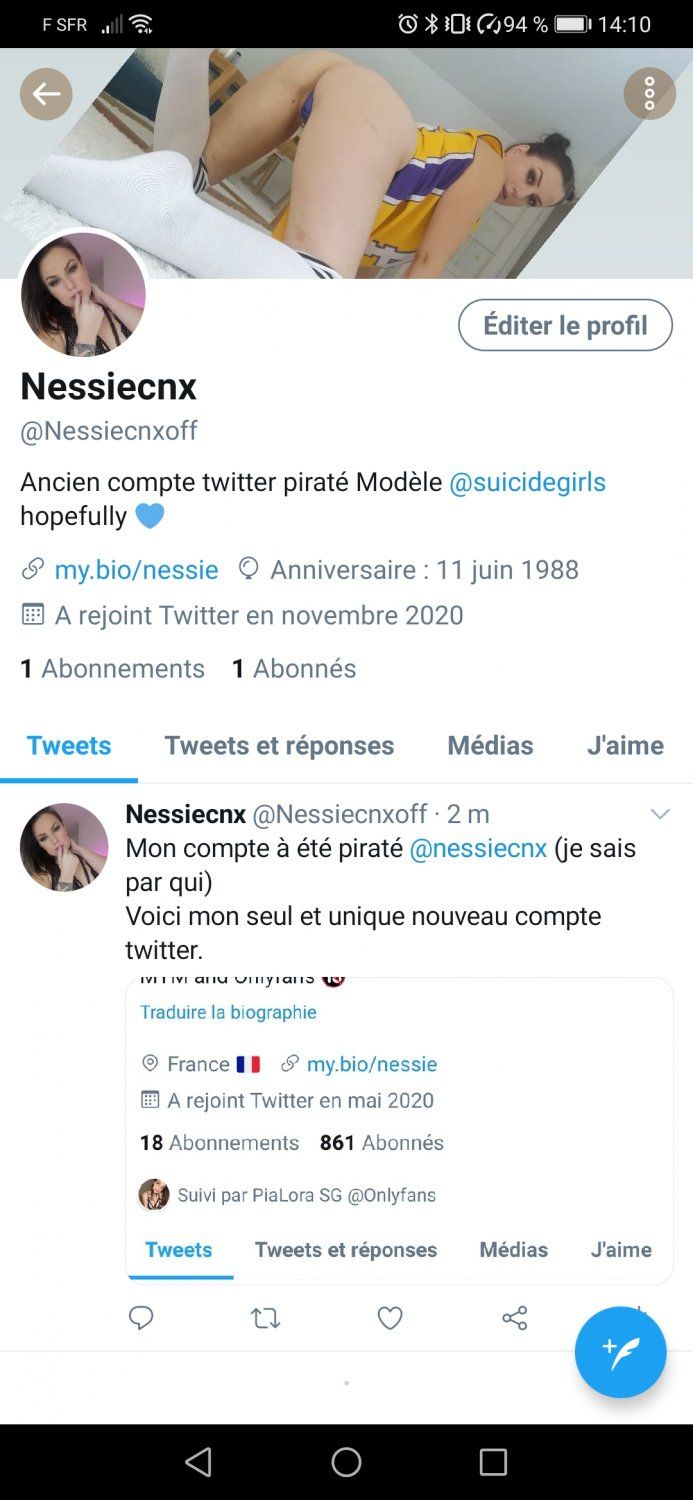The image size is (693, 1500).
Task: Expand the tweet options chevron
Action: coord(660,814)
